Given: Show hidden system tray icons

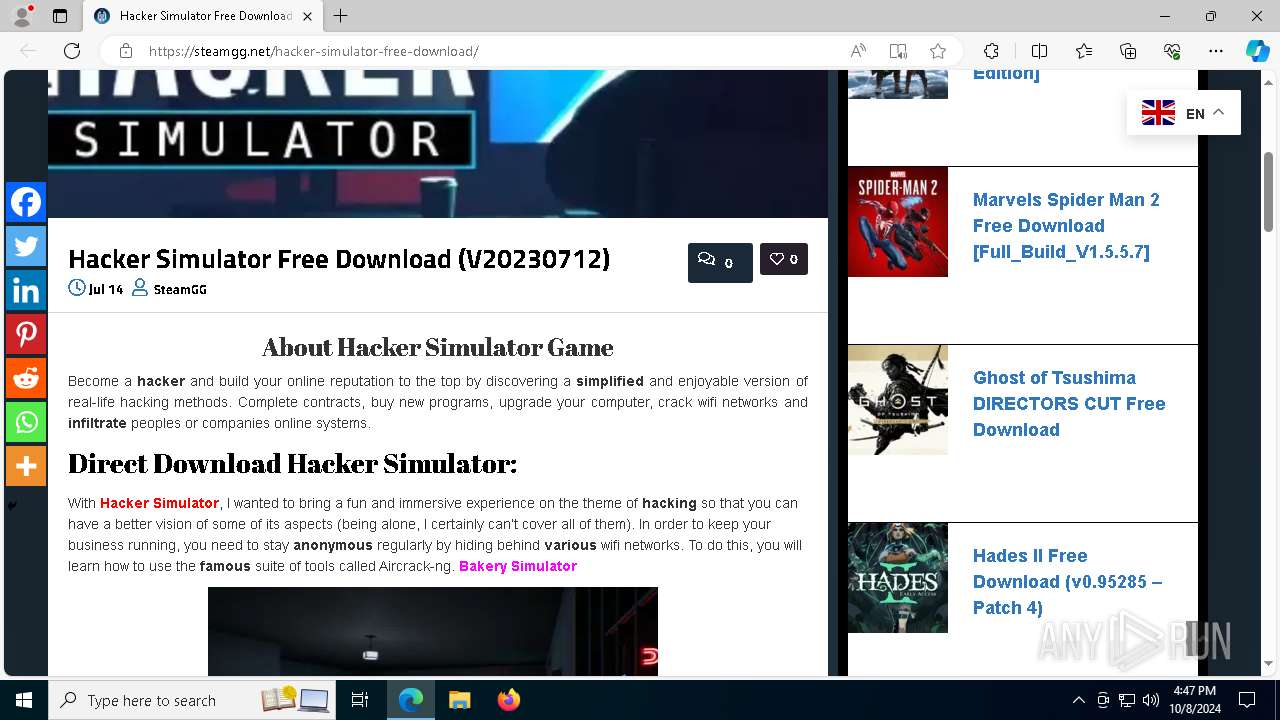Looking at the screenshot, I should pos(1078,700).
